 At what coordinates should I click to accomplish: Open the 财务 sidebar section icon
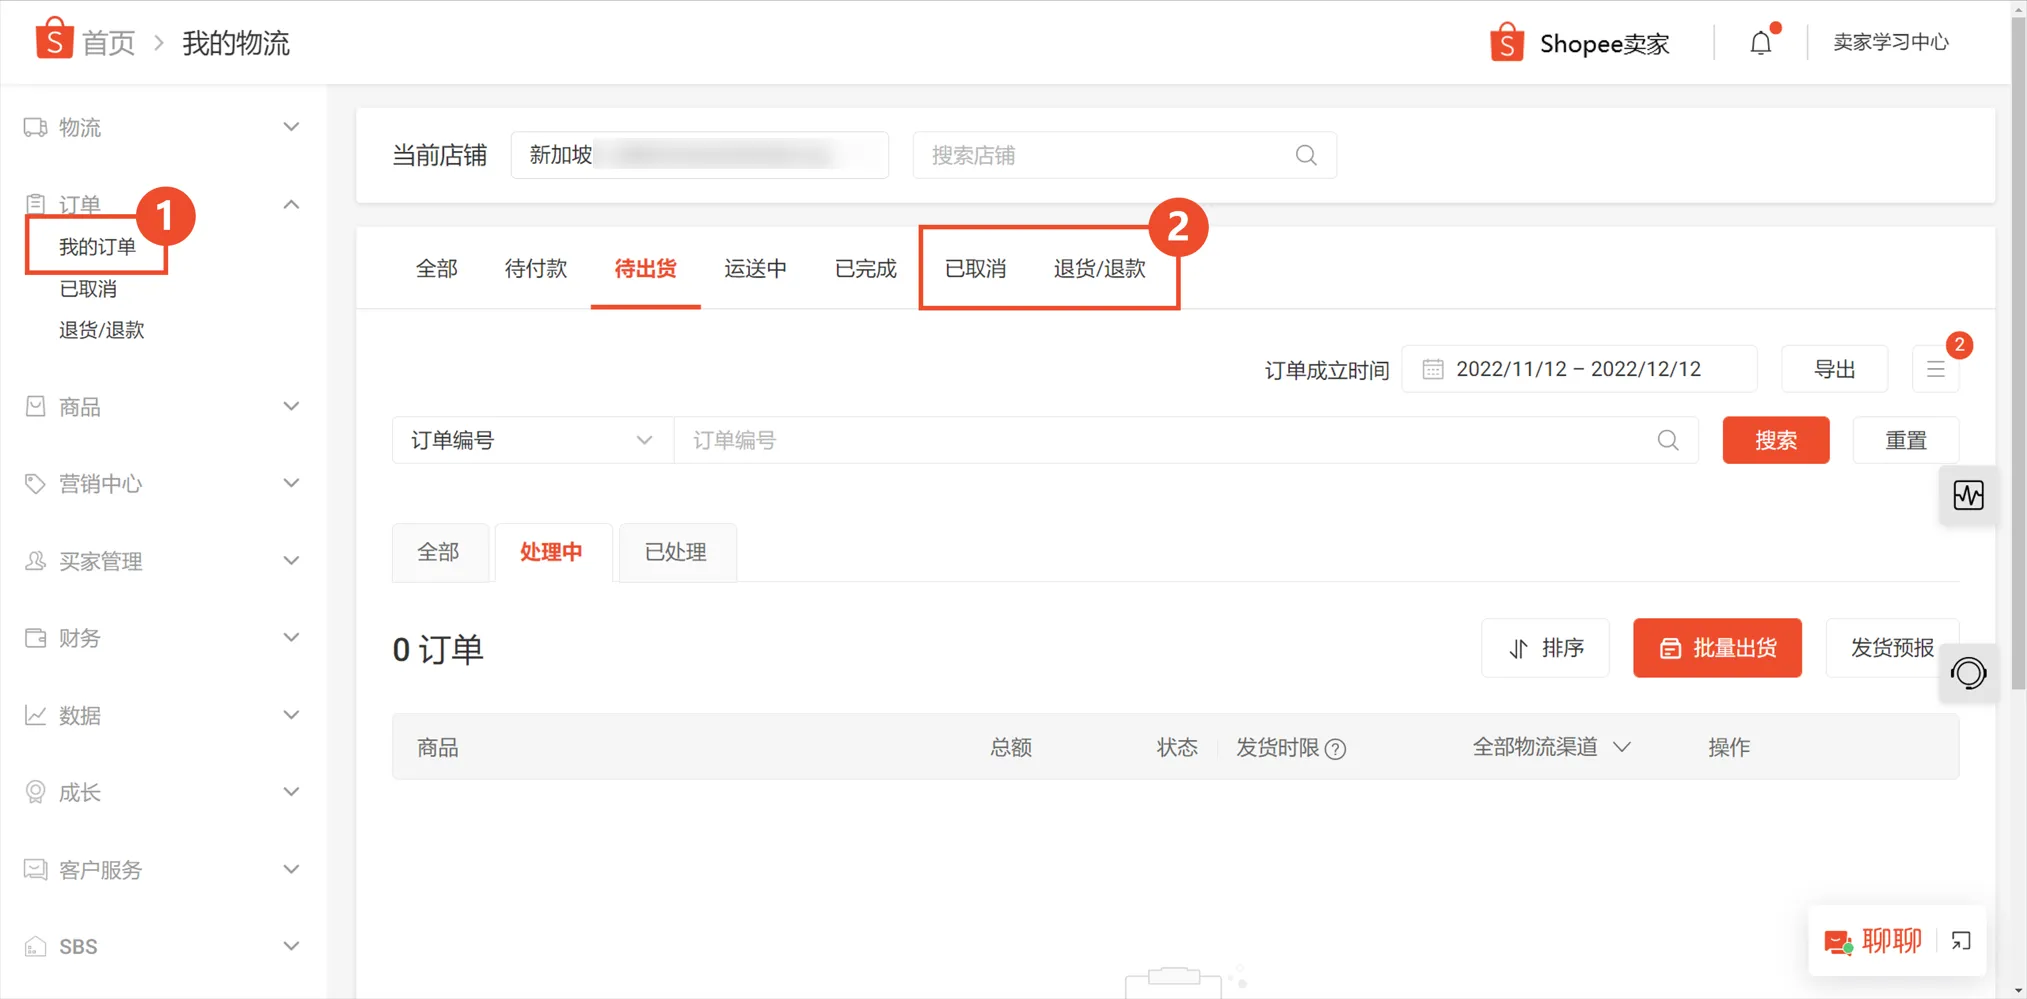click(35, 638)
